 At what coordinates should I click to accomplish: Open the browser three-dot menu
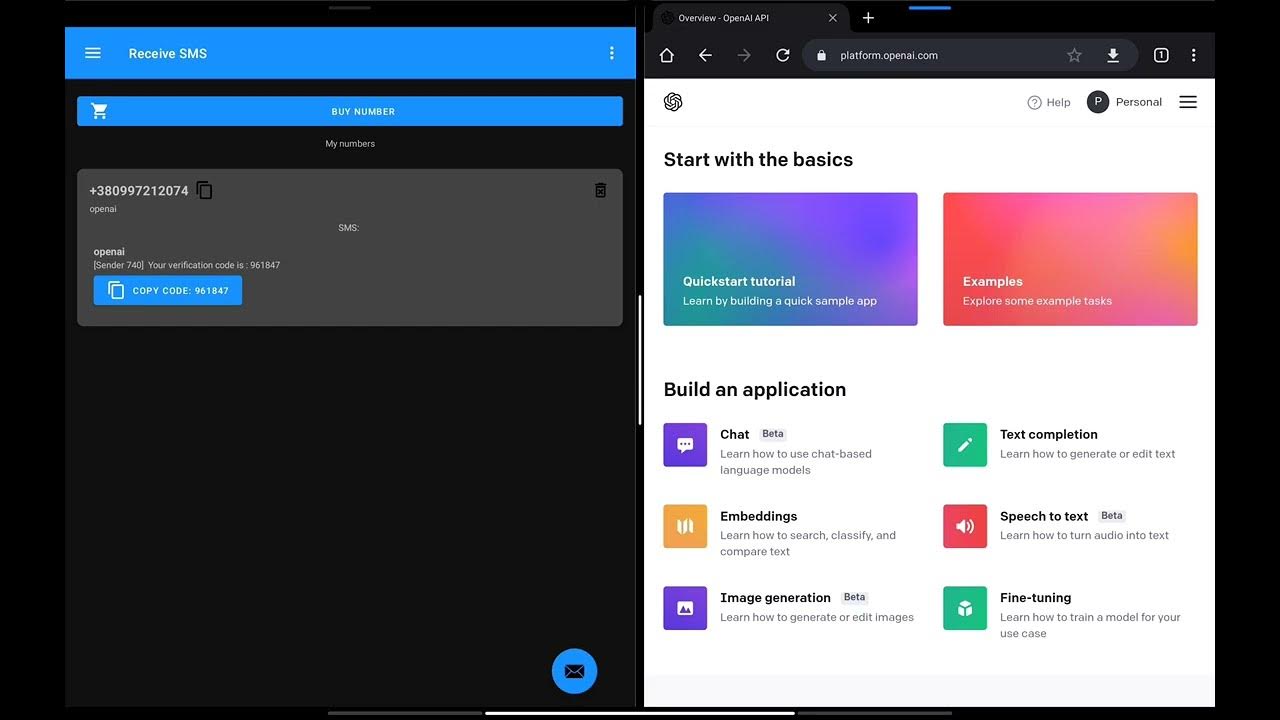[x=1193, y=55]
